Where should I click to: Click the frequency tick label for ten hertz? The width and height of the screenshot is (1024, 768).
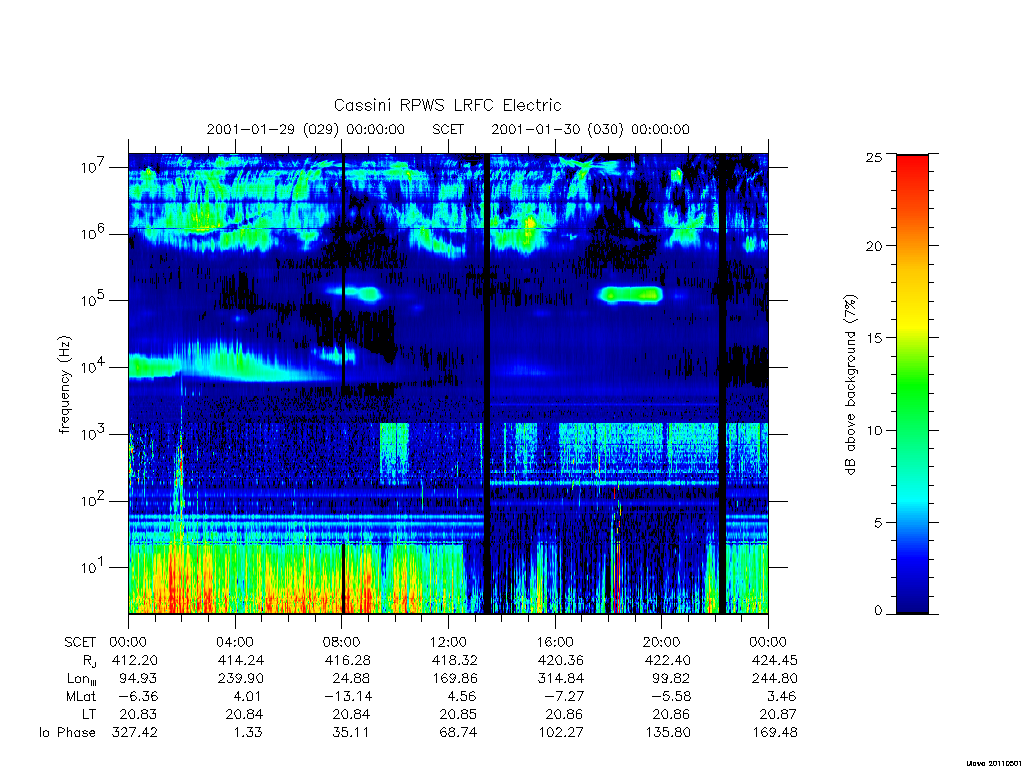click(x=94, y=568)
